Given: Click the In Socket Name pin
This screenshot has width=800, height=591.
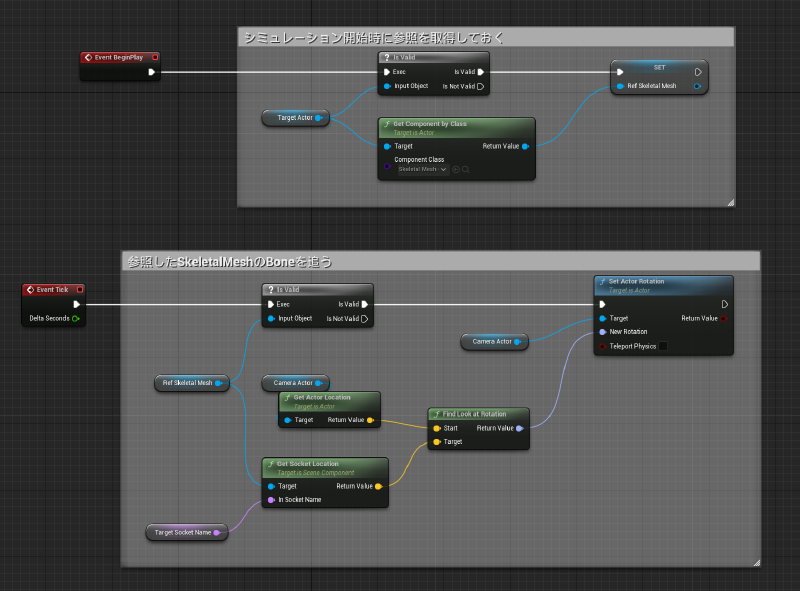Looking at the screenshot, I should [271, 500].
